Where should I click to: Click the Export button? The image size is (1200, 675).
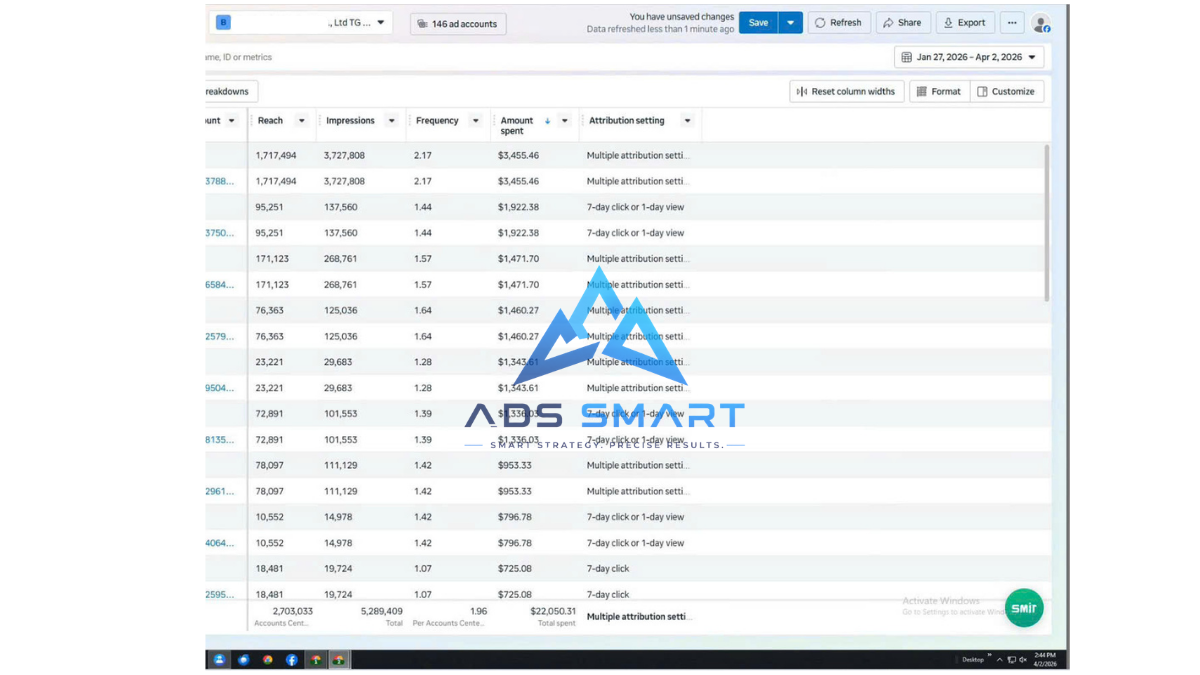pos(964,23)
